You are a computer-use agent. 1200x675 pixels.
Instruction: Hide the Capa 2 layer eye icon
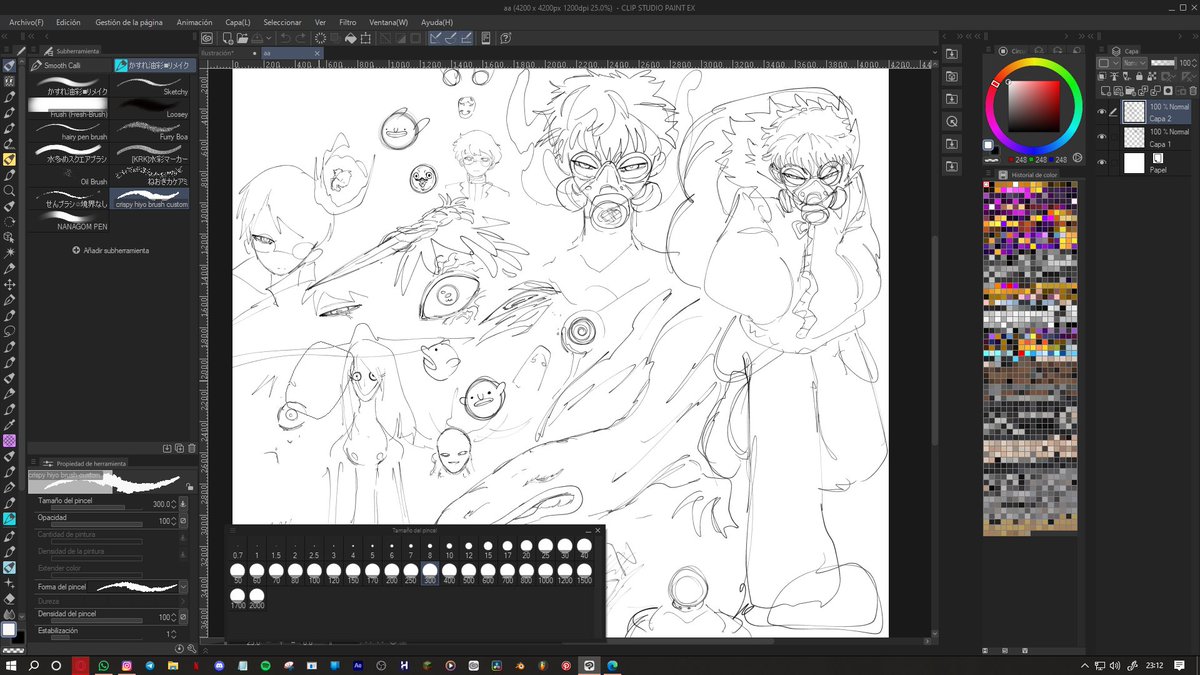point(1103,112)
